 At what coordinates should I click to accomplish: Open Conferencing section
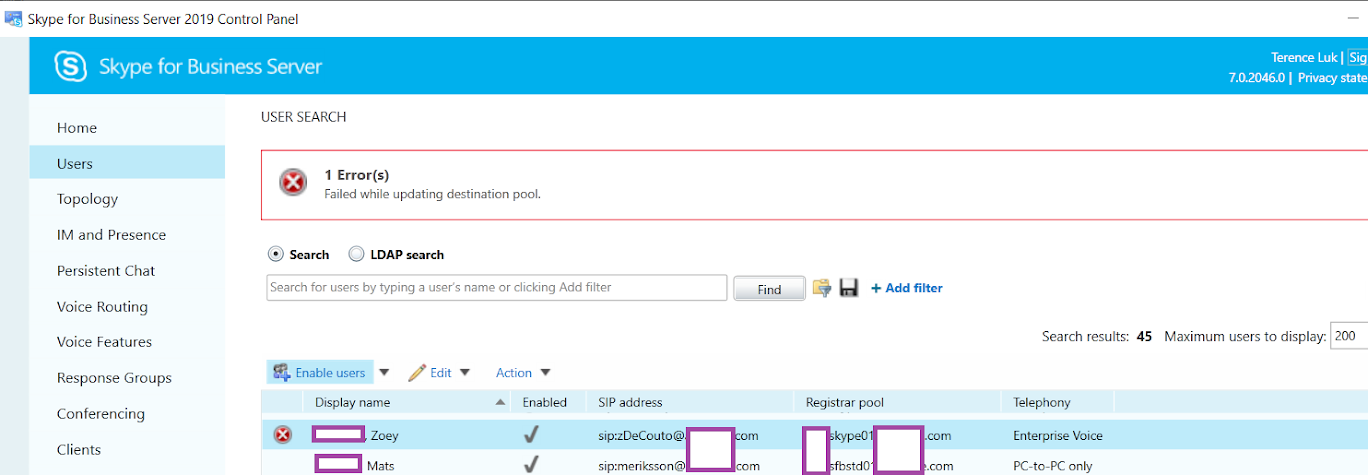[x=101, y=414]
